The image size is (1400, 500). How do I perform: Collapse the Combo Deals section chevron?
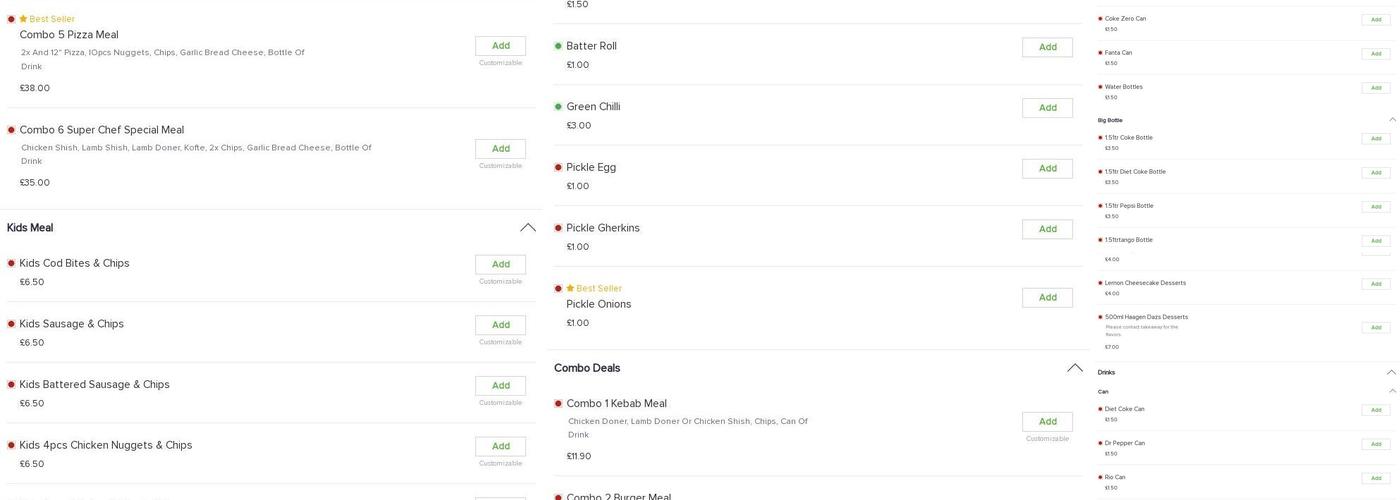click(x=1075, y=368)
